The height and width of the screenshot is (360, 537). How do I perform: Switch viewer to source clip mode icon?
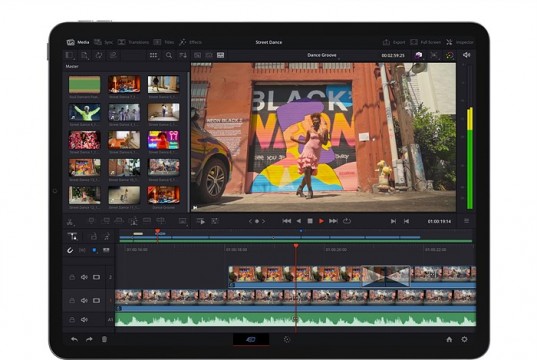coord(198,55)
